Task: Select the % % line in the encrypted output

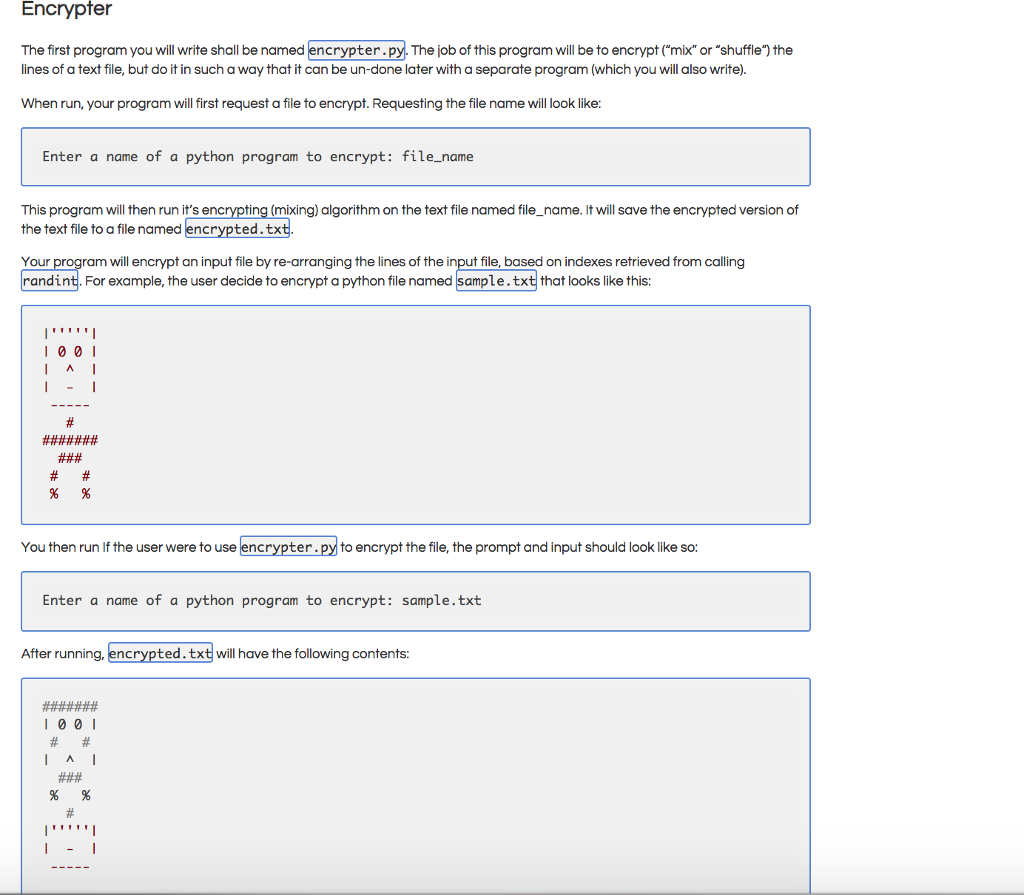Action: coord(69,795)
